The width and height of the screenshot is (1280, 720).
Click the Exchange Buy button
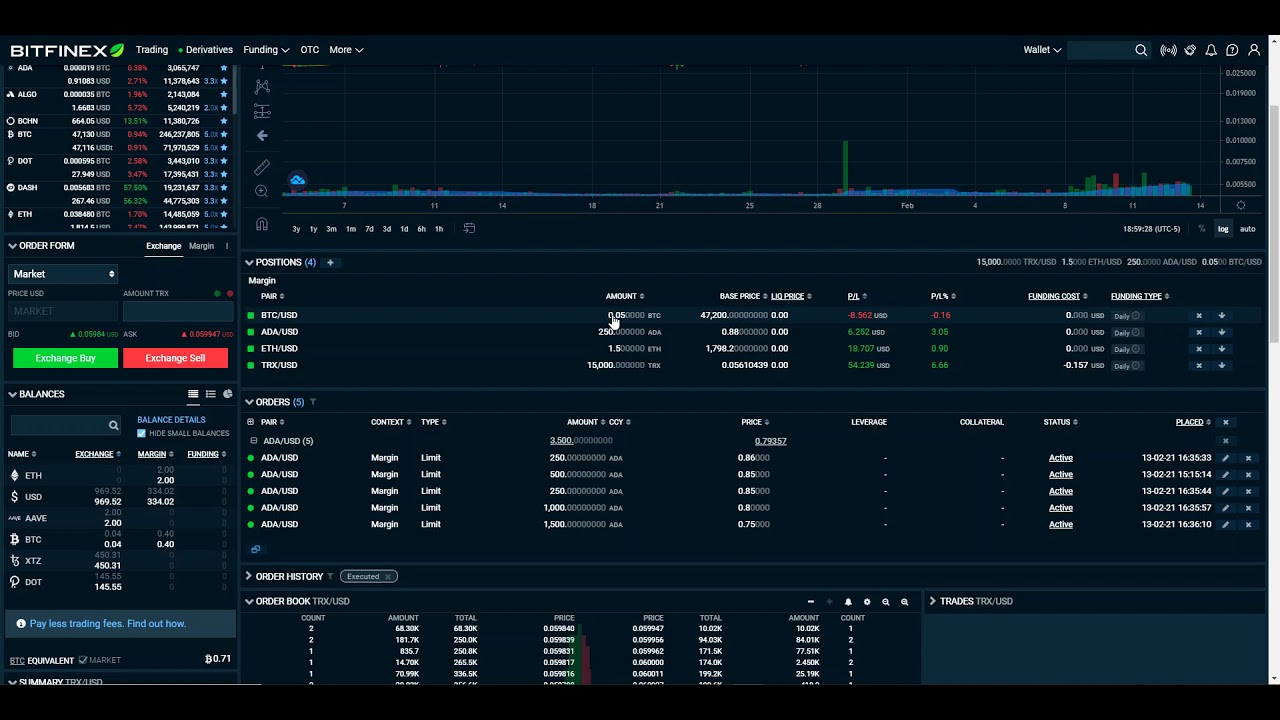coord(65,358)
